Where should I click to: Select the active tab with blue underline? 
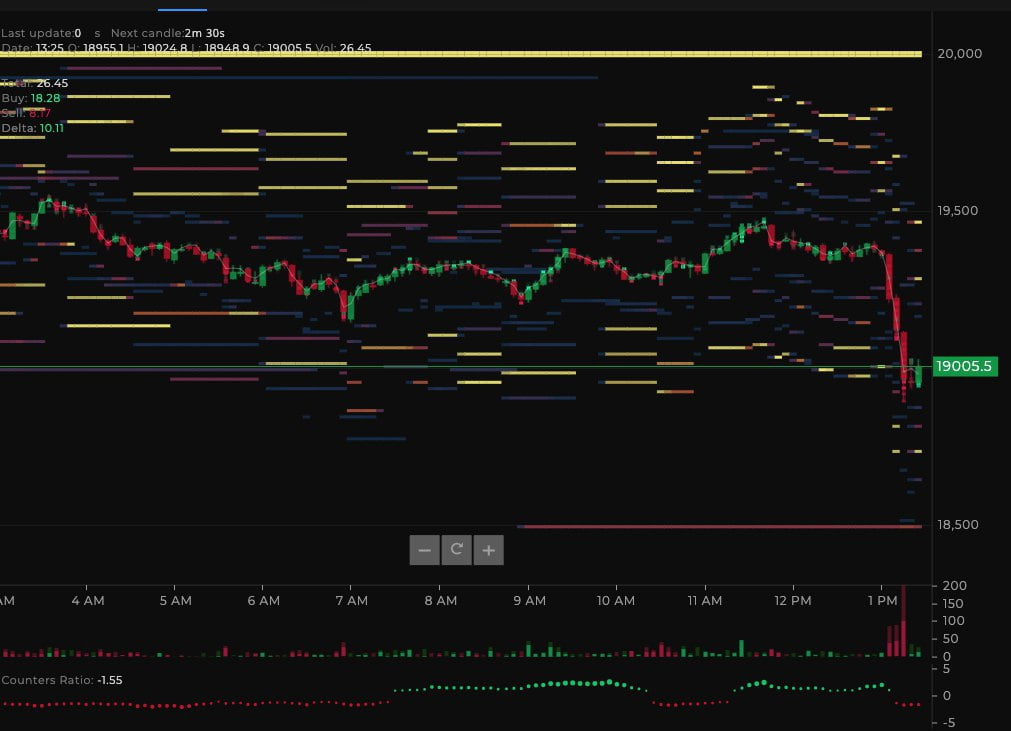pyautogui.click(x=182, y=6)
